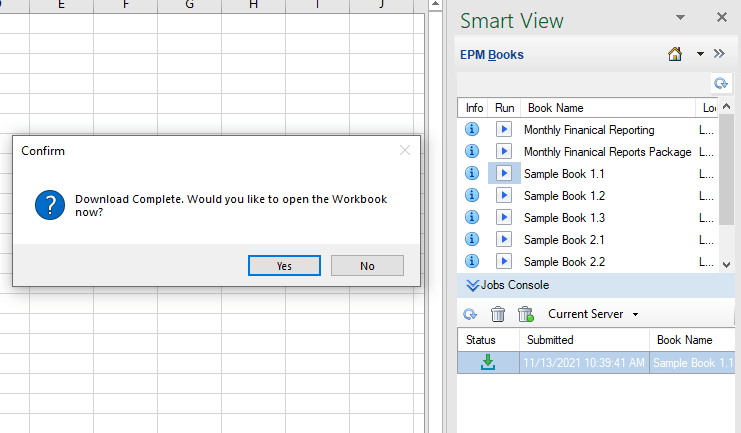Collapse the Jobs Console section
The height and width of the screenshot is (433, 741).
tap(472, 285)
